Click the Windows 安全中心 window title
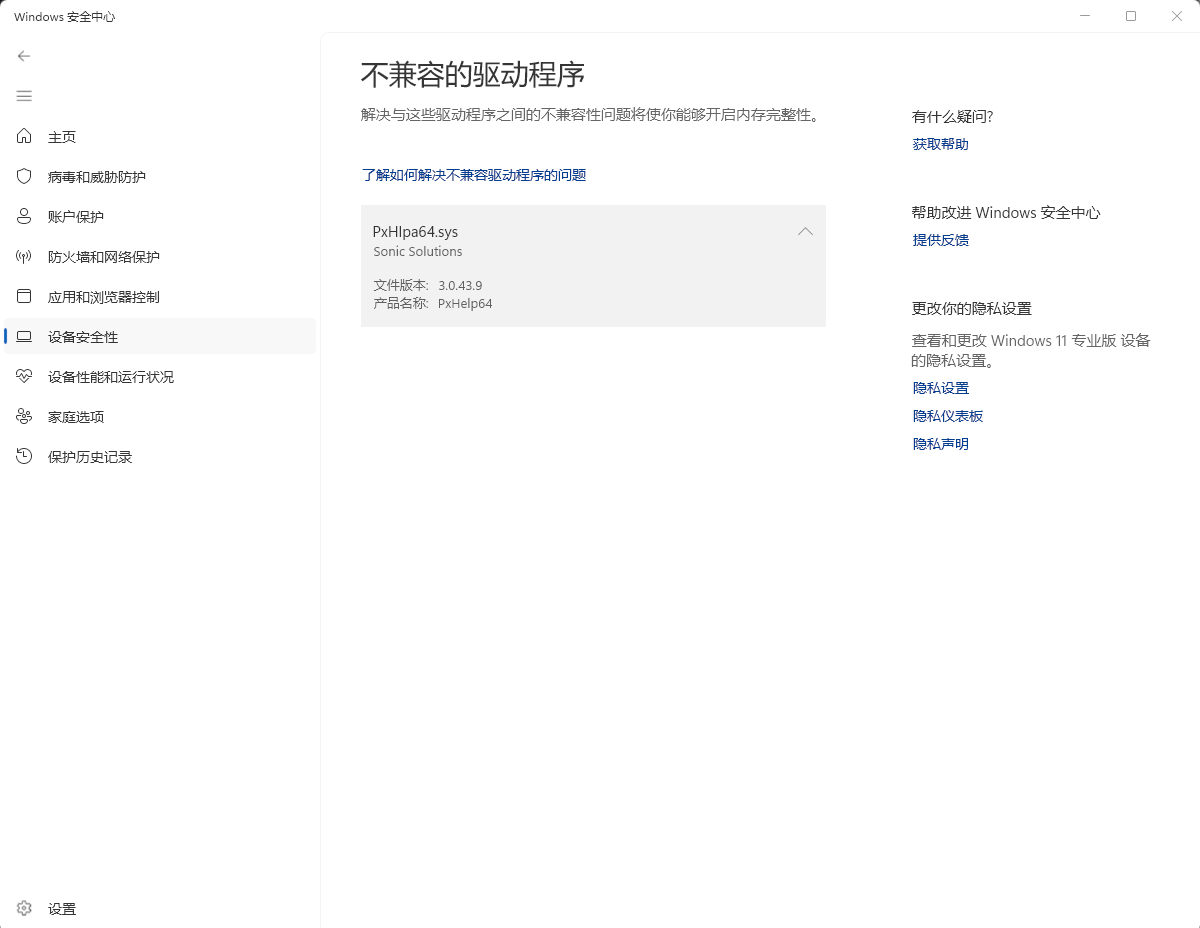The height and width of the screenshot is (928, 1200). [x=64, y=17]
